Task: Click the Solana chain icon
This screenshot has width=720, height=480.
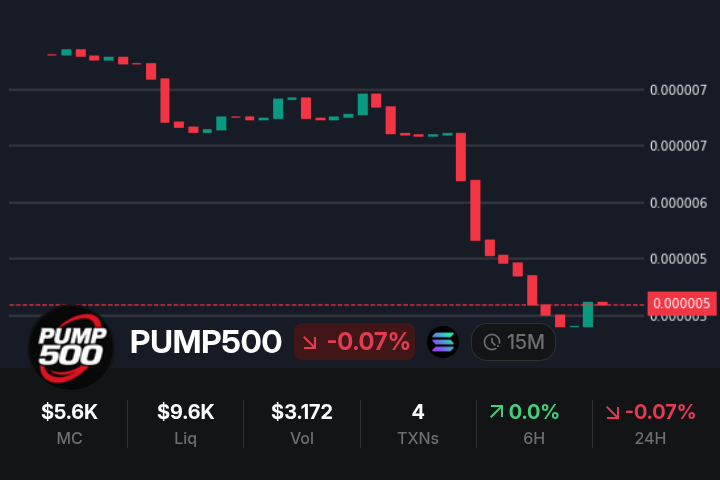Action: [x=443, y=342]
